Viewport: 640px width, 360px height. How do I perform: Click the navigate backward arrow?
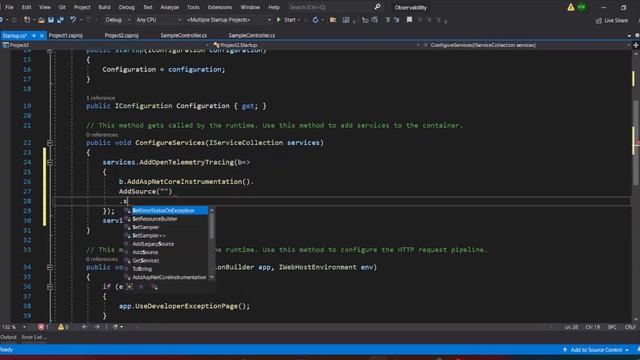[84, 327]
